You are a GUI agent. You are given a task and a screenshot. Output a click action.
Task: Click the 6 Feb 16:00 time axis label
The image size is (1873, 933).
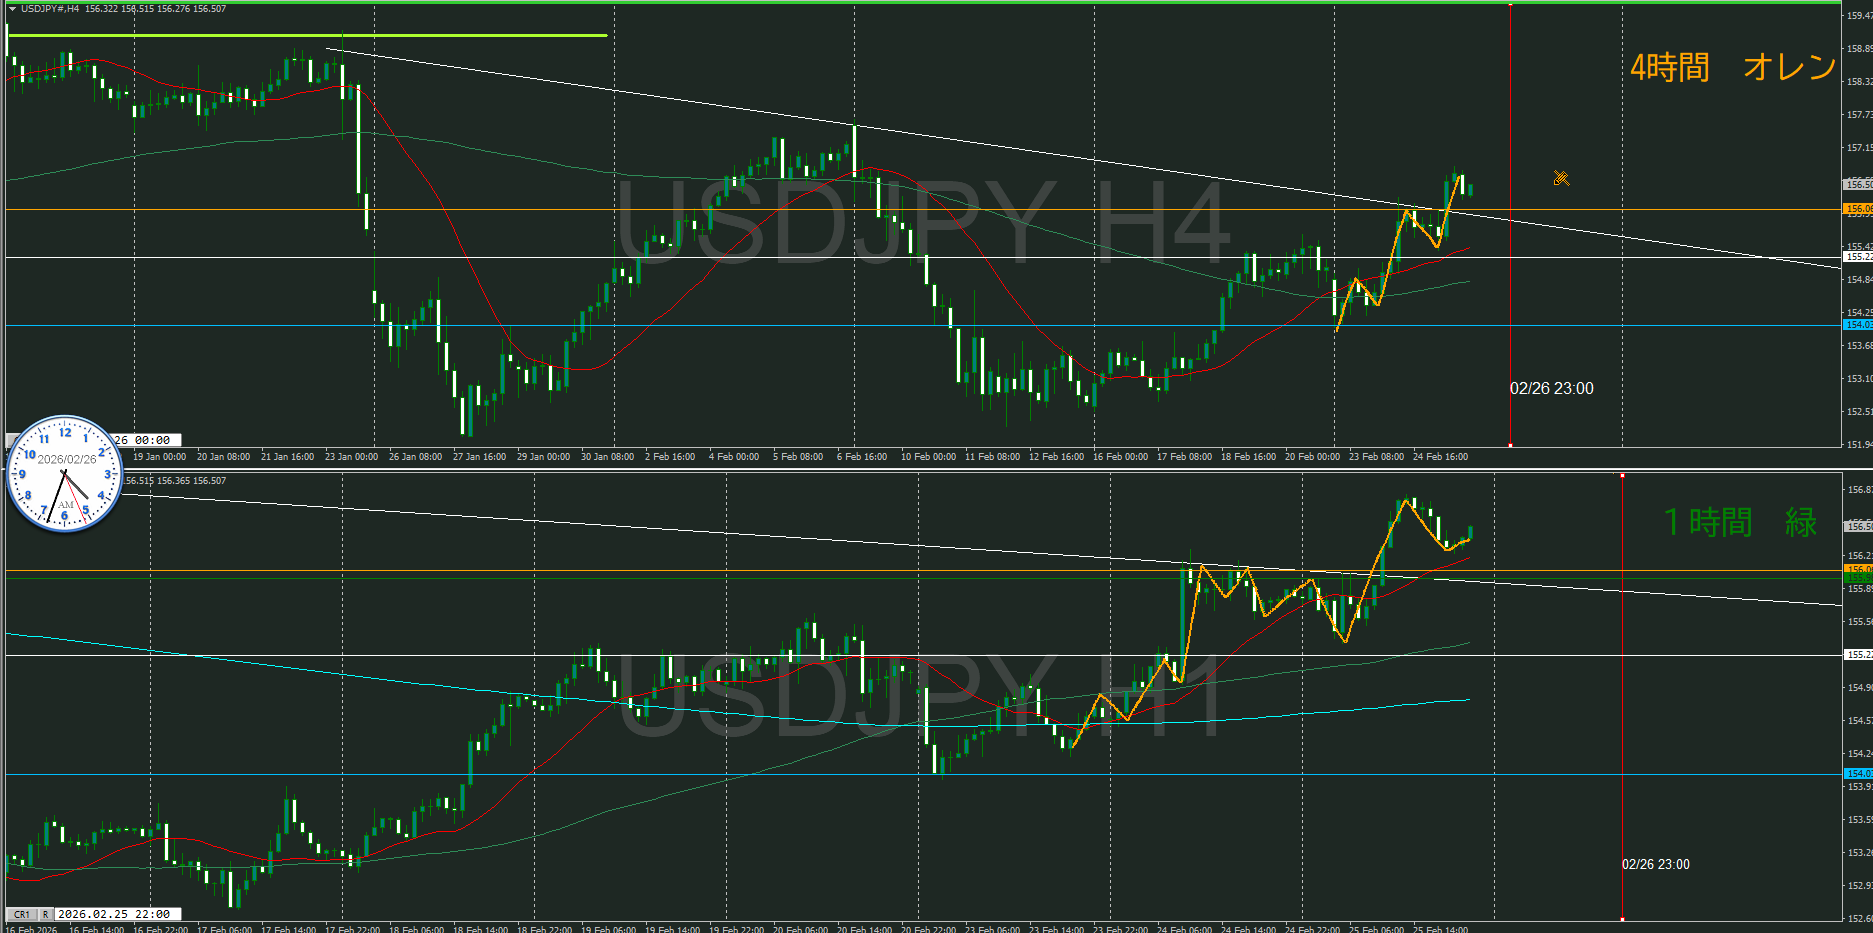(x=861, y=457)
